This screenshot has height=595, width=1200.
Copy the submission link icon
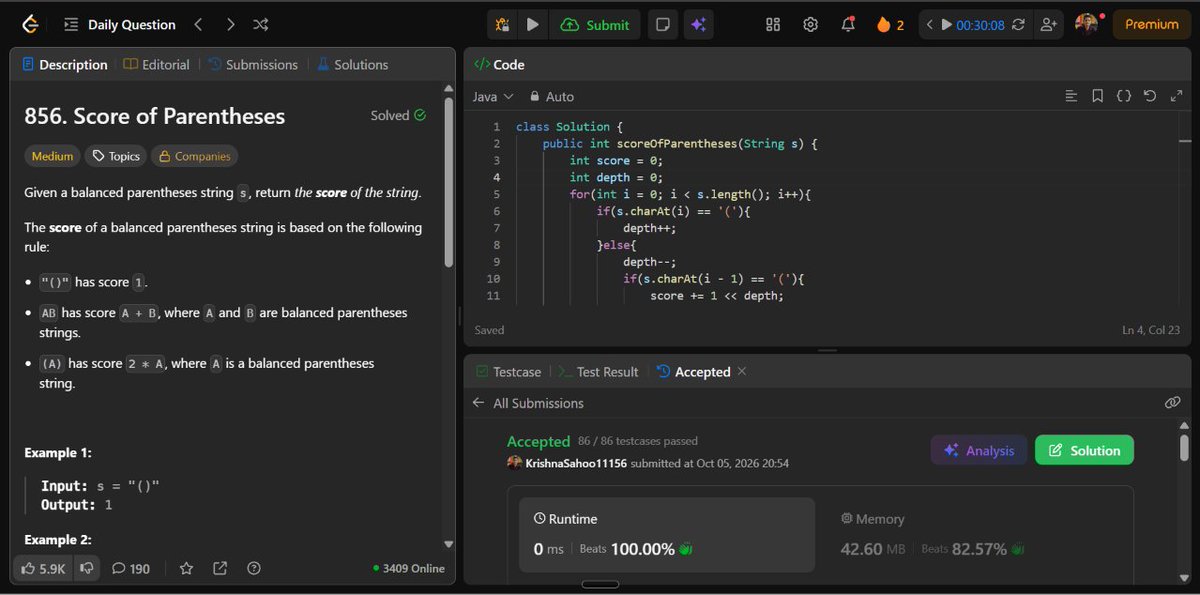point(1173,403)
